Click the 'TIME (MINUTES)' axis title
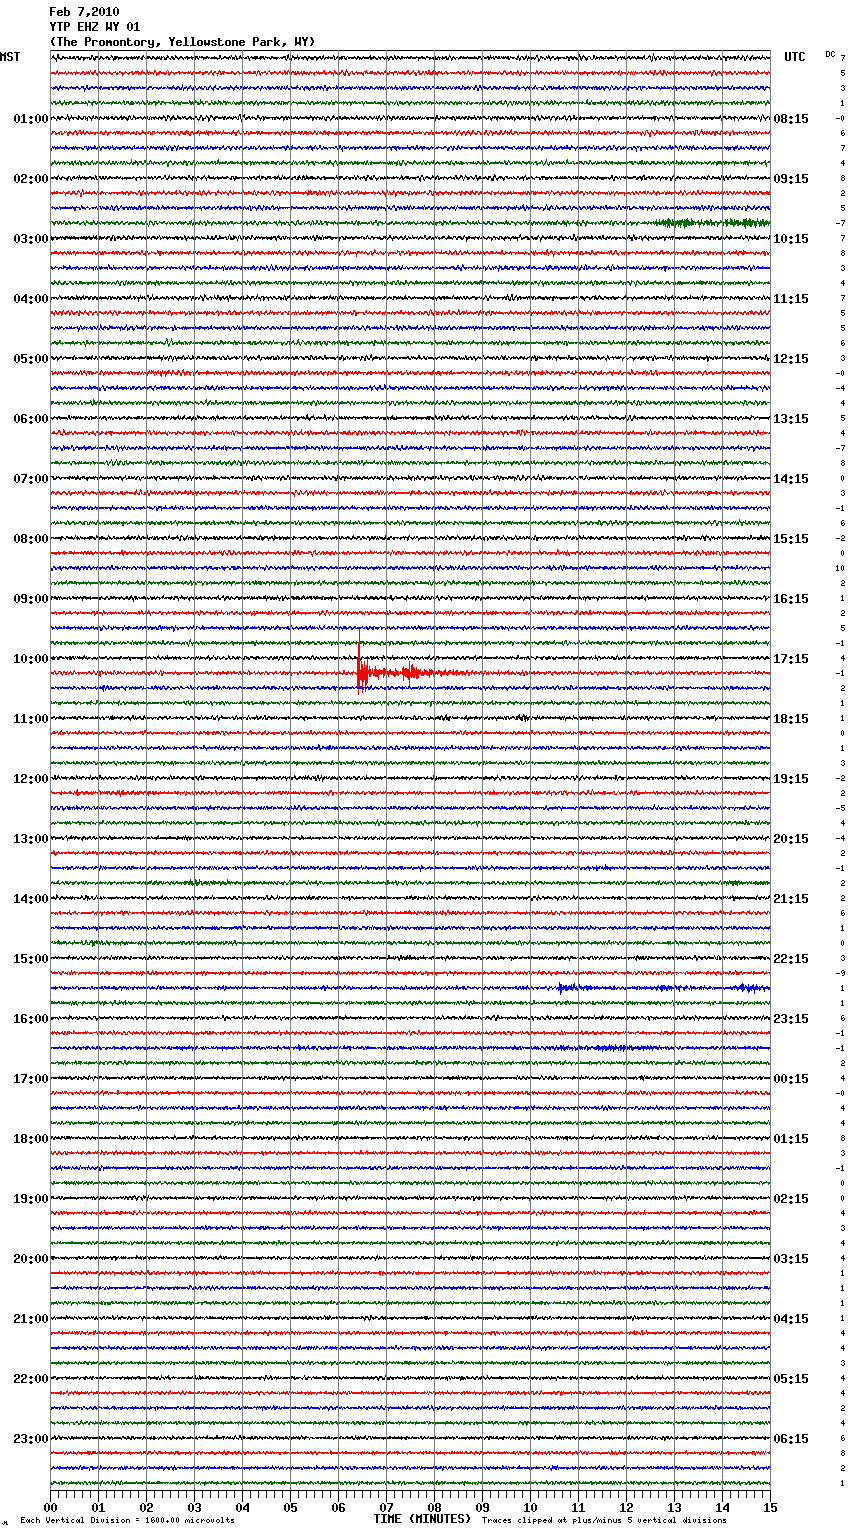 point(422,1519)
